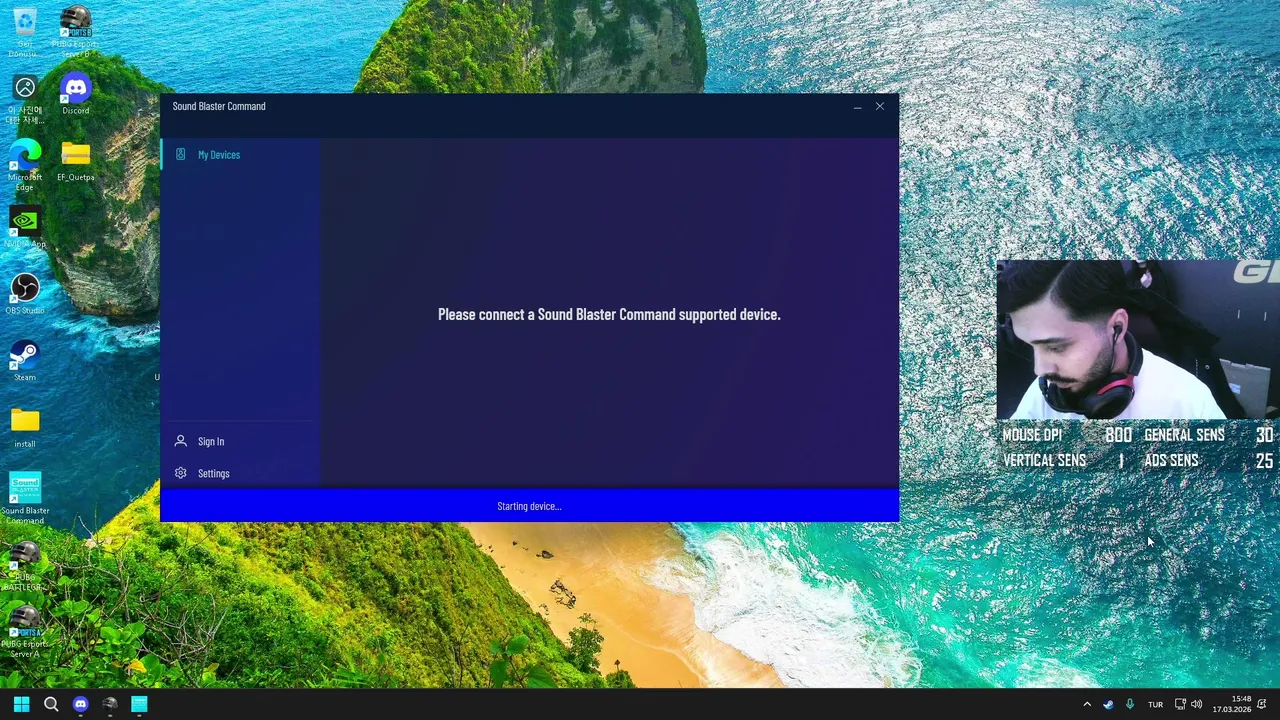Select the Korean-named photo desktop shortcut
The width and height of the screenshot is (1280, 720).
pos(25,99)
